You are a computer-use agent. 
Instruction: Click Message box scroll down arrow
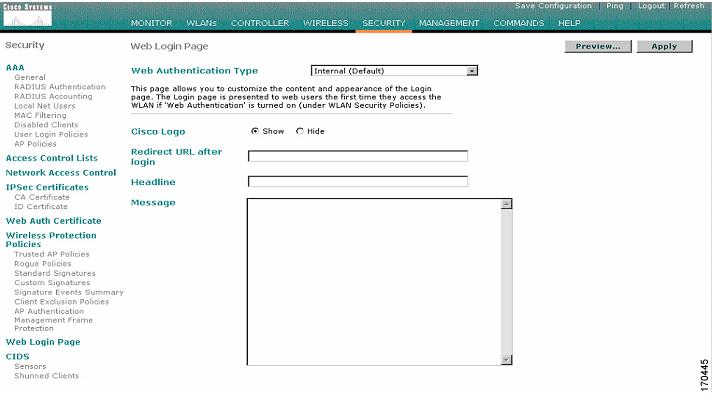[x=506, y=360]
